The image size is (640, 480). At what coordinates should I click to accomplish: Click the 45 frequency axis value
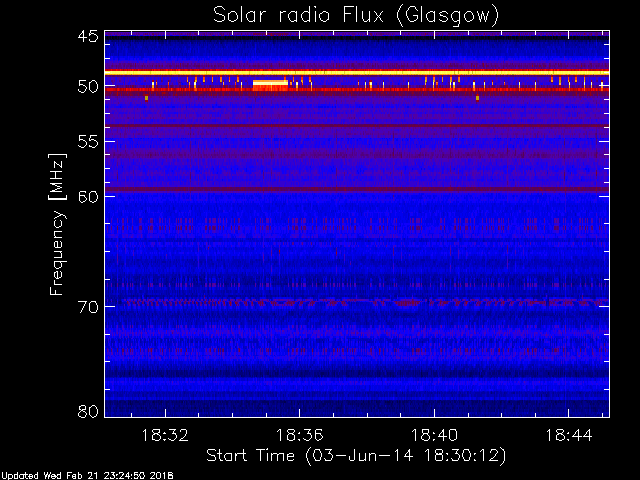click(88, 36)
